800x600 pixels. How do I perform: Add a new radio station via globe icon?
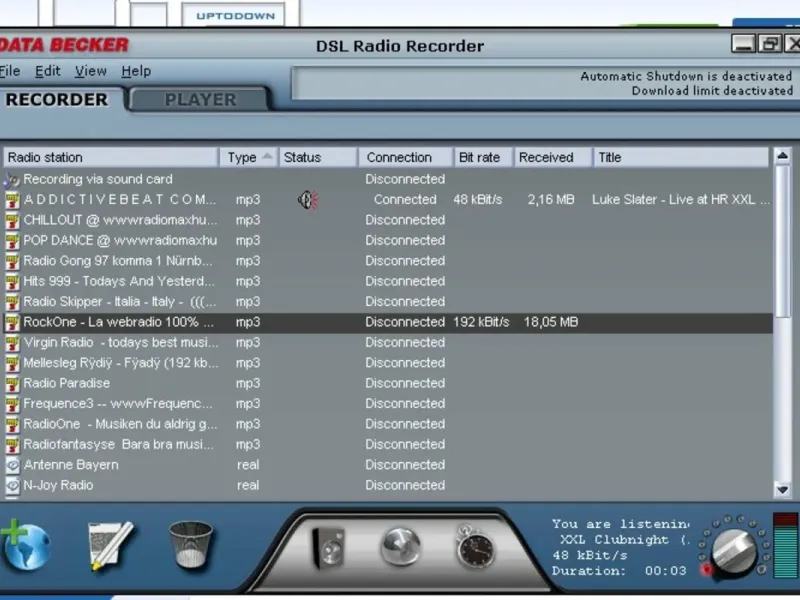coord(26,546)
